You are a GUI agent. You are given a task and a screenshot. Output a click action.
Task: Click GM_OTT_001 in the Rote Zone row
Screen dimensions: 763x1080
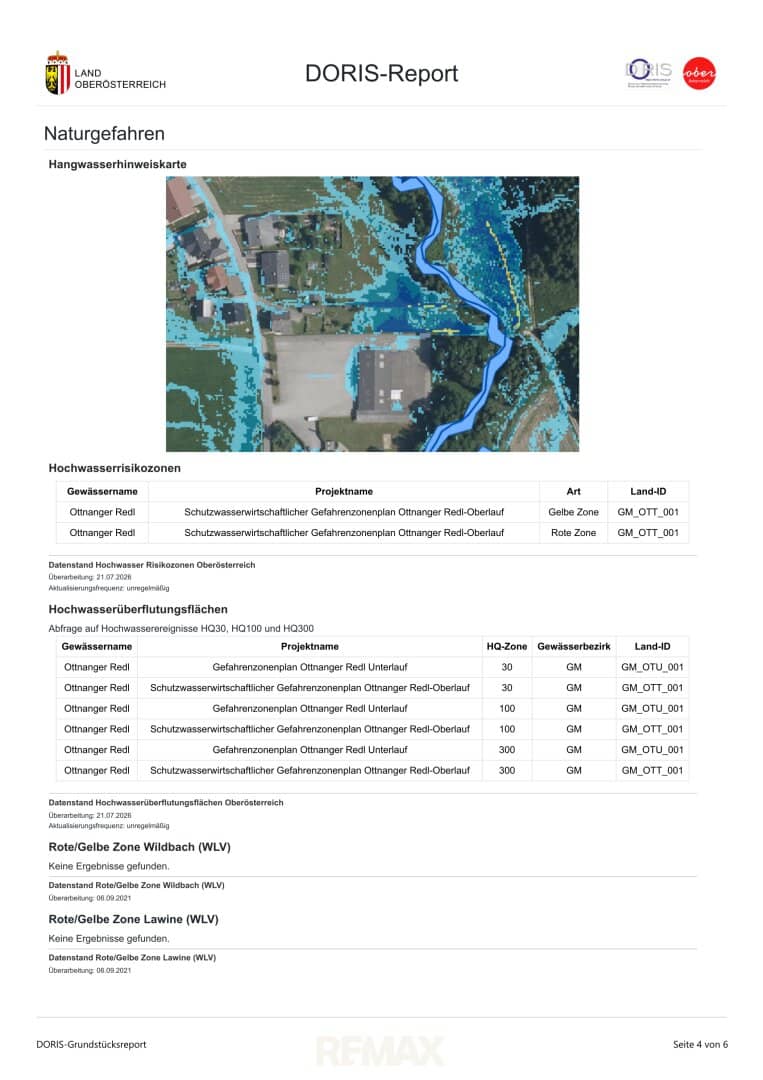tap(648, 532)
